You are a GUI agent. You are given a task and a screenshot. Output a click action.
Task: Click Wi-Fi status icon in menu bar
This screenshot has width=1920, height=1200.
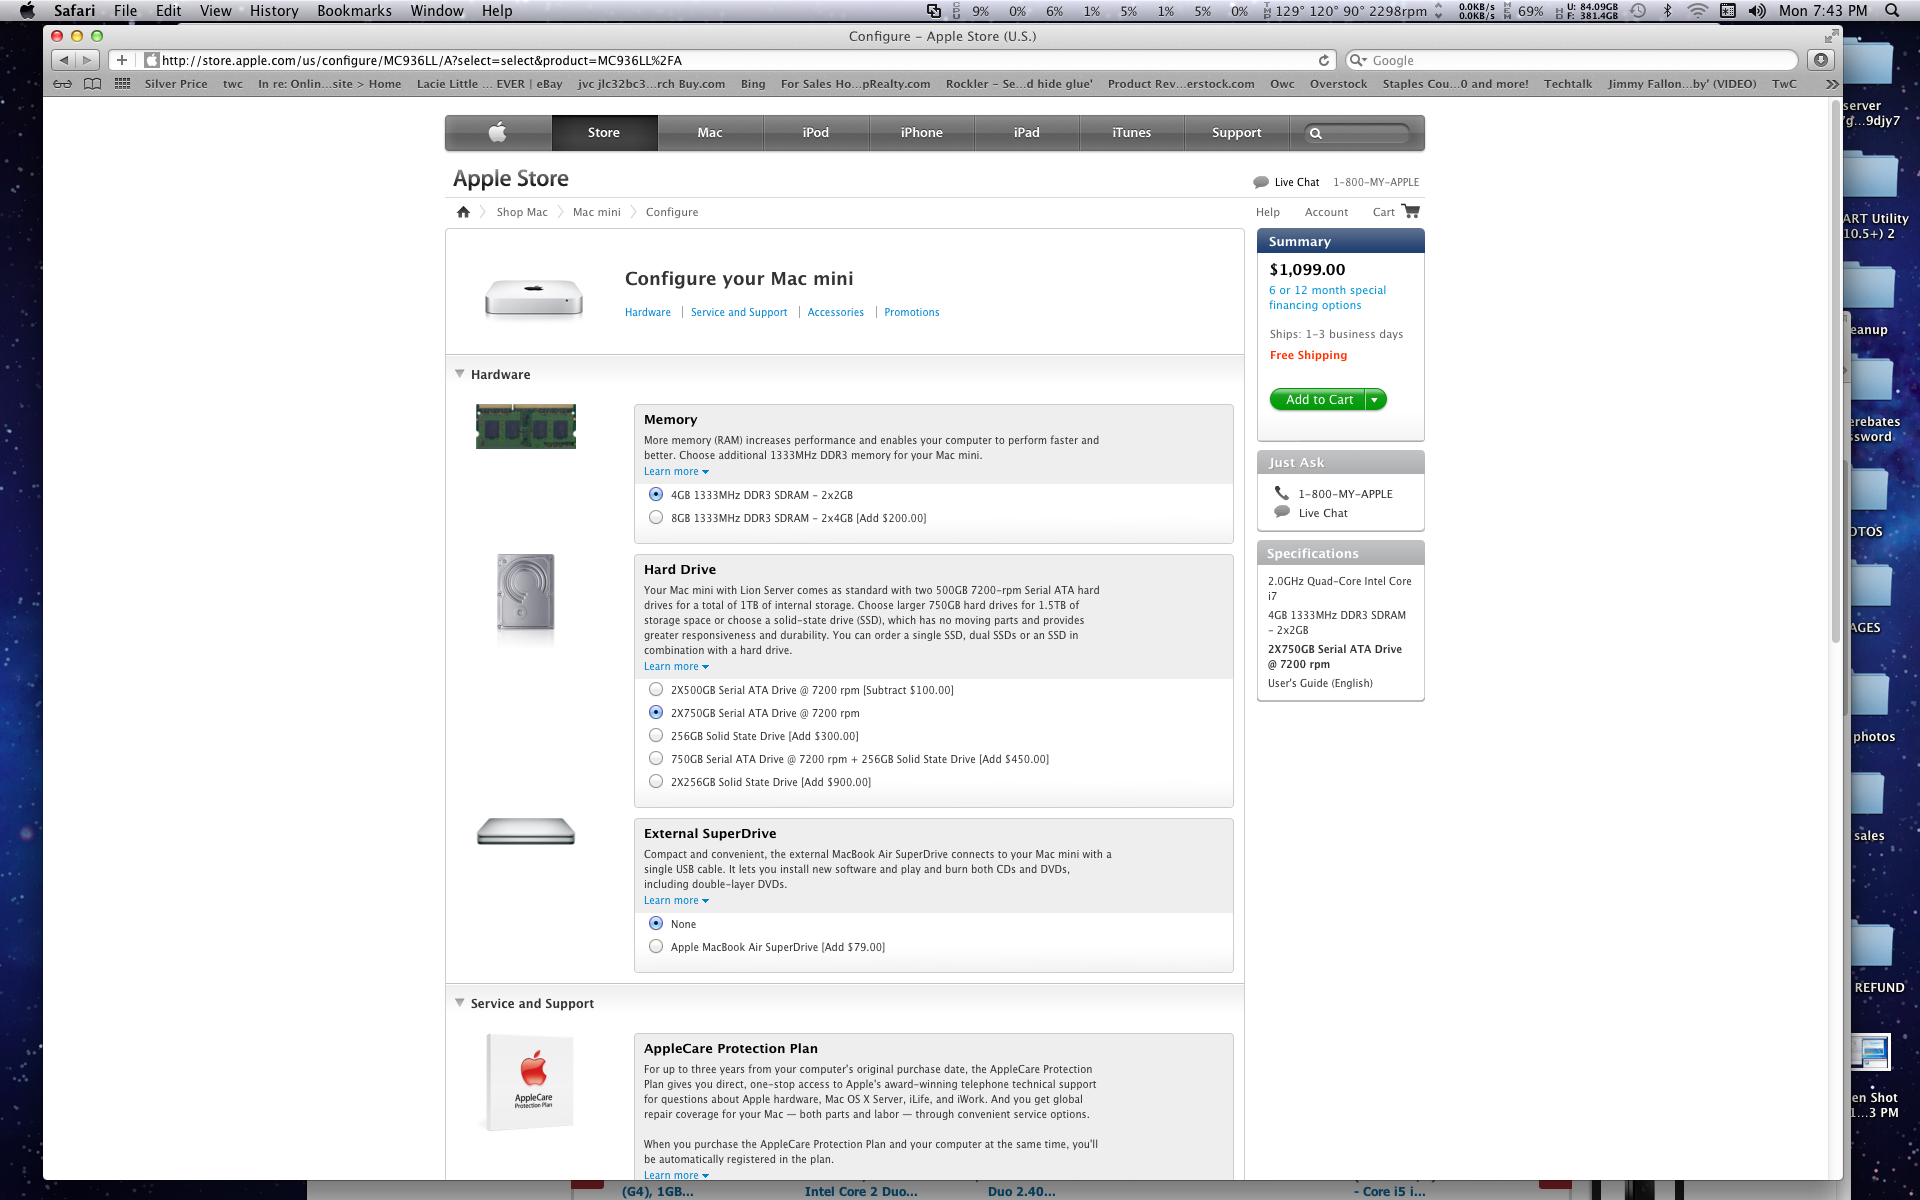click(x=1697, y=11)
